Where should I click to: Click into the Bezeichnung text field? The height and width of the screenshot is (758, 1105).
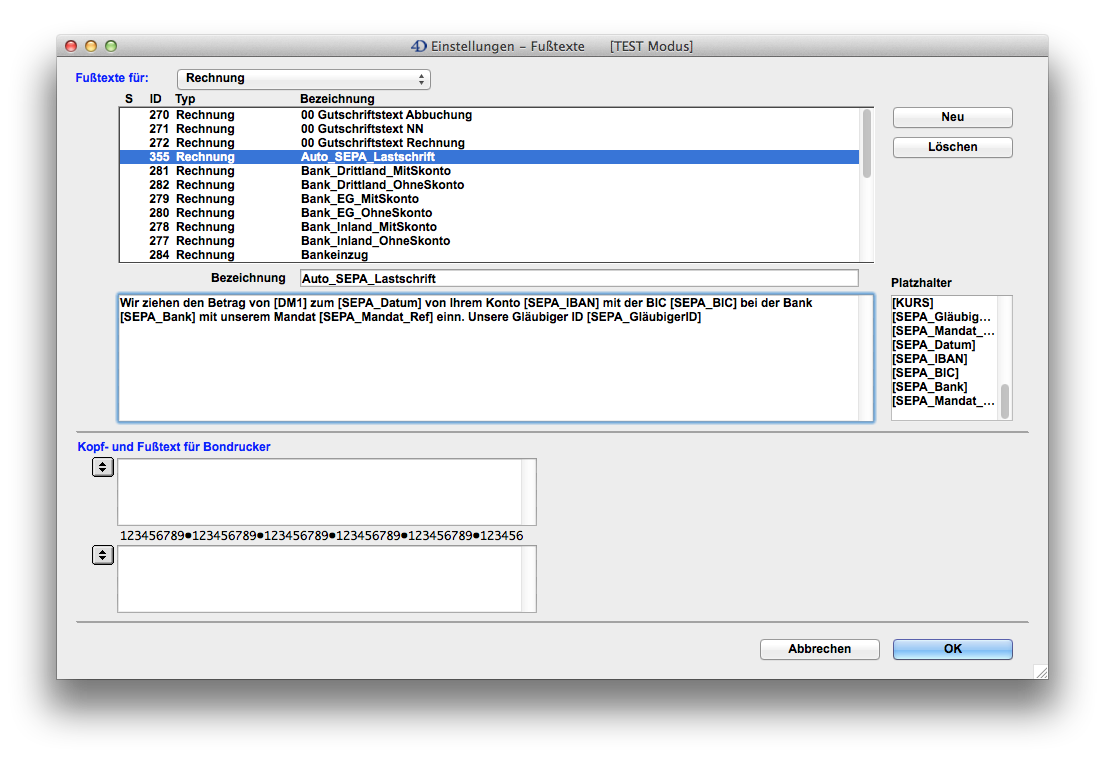[x=578, y=278]
